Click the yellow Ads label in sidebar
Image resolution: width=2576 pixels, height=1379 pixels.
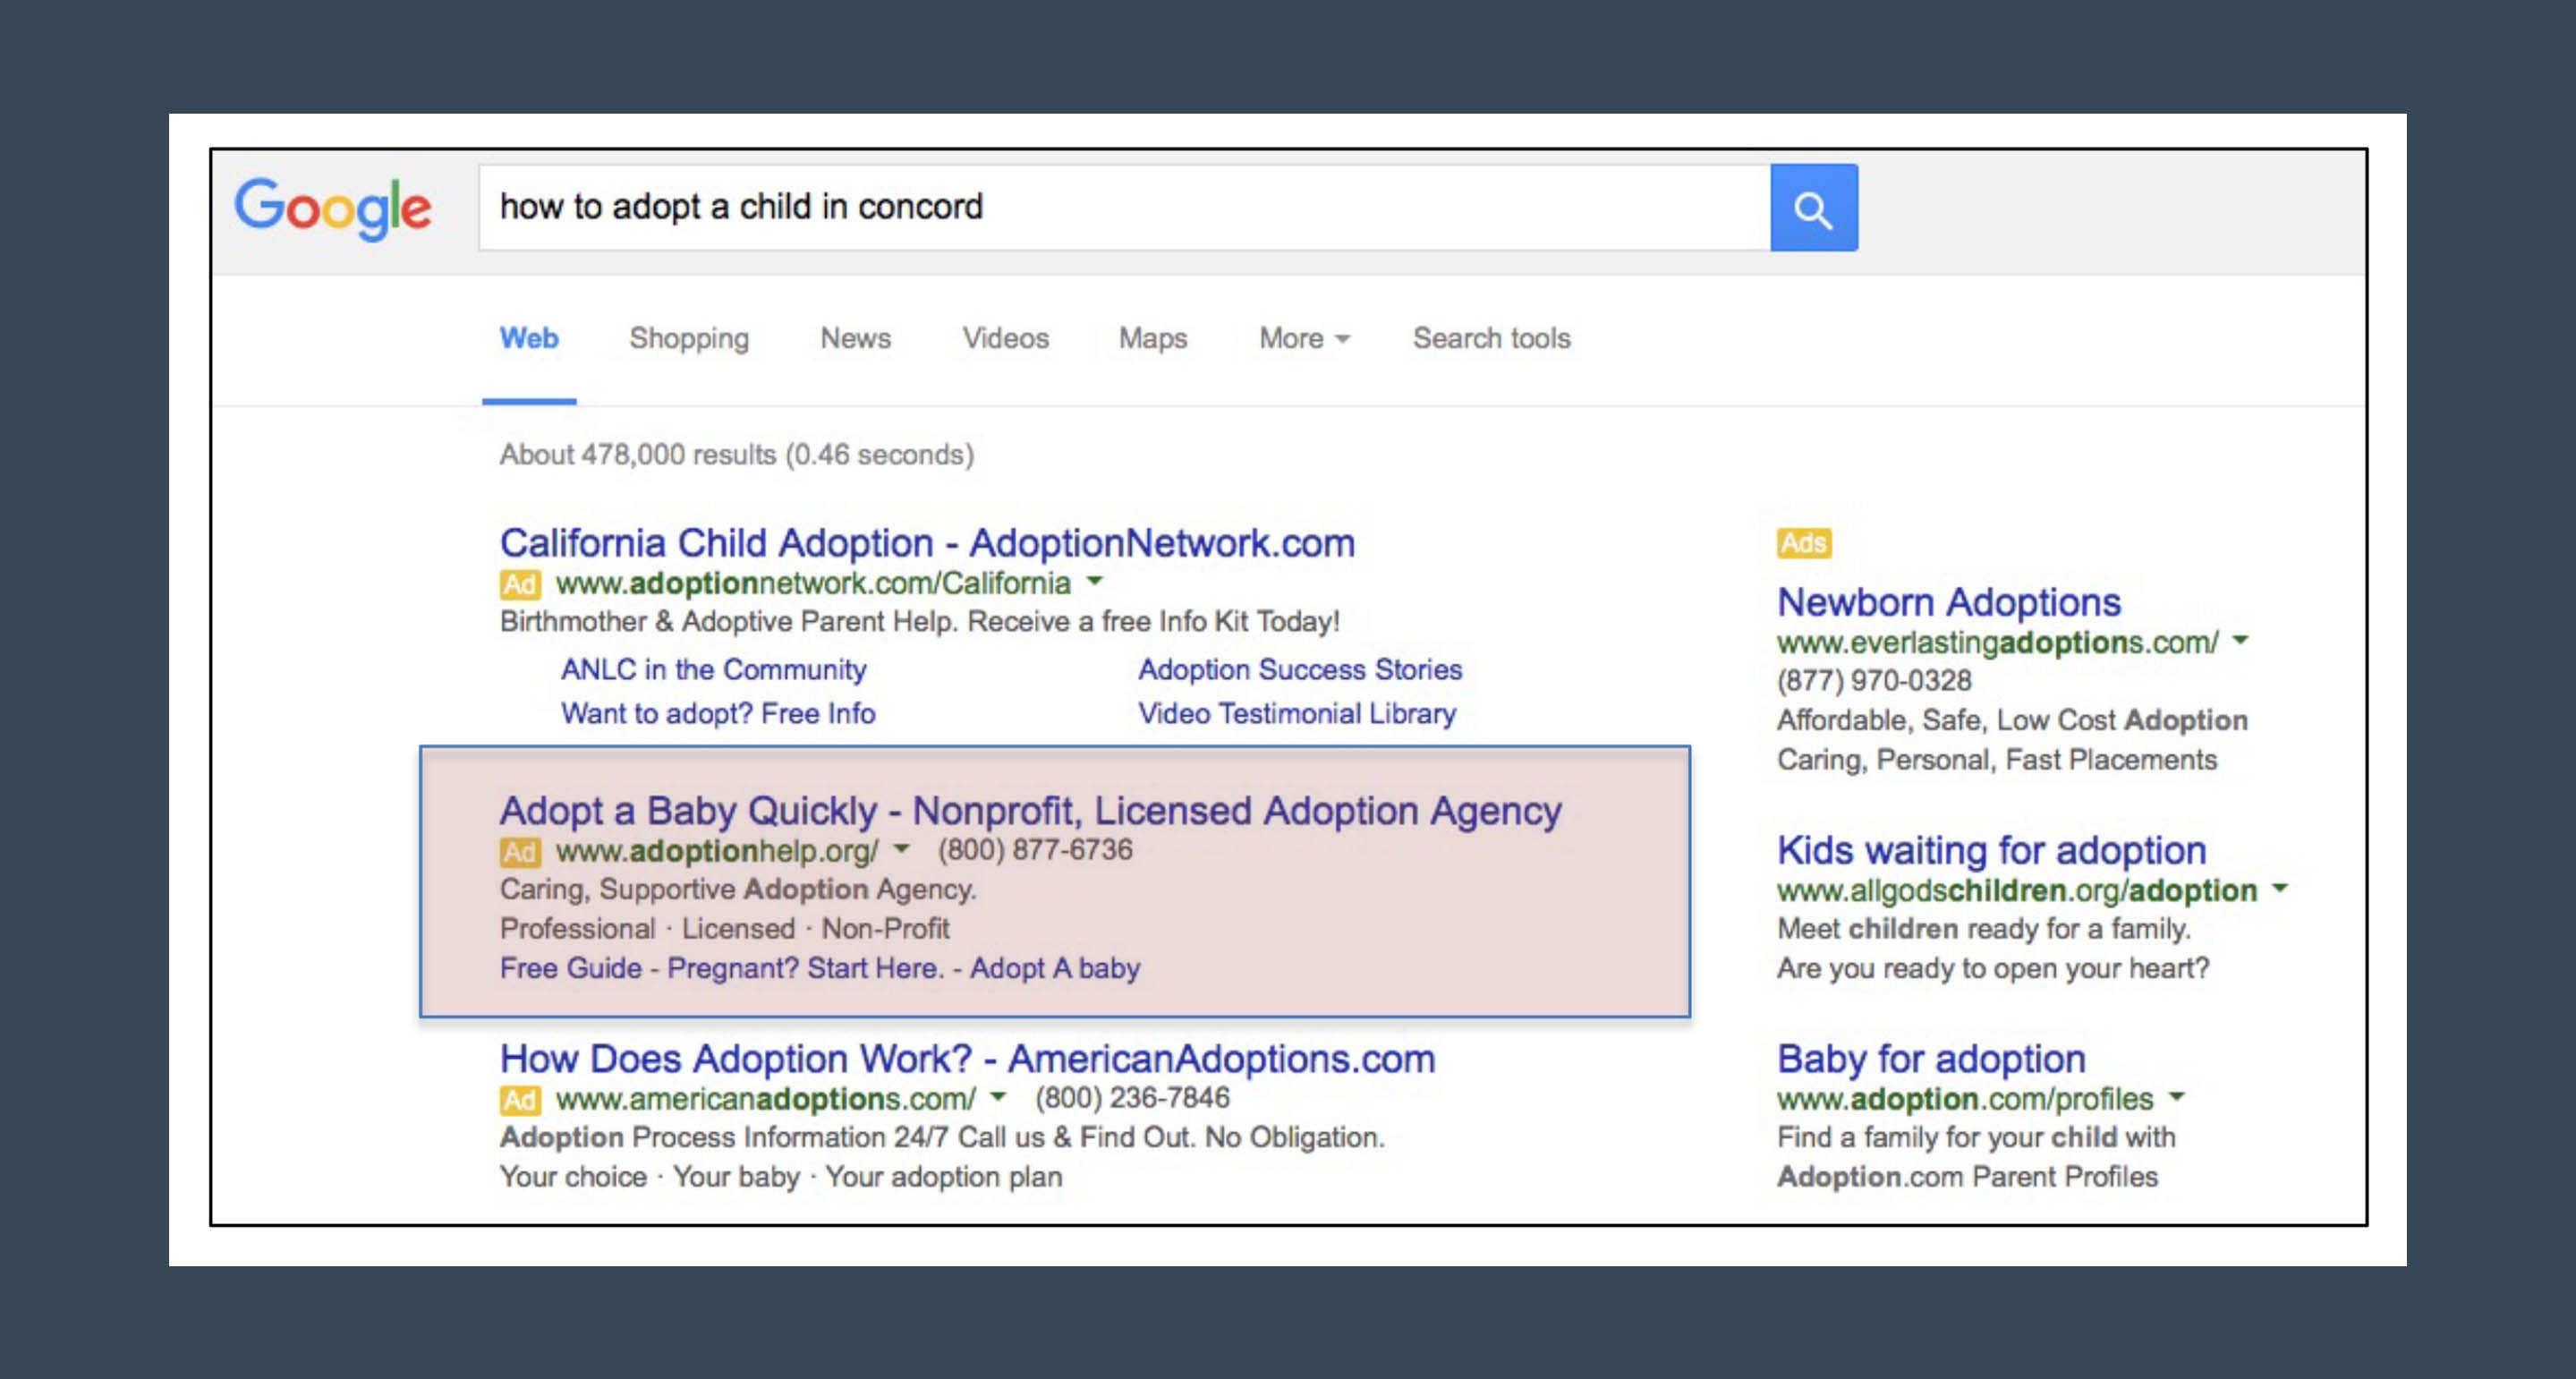point(1804,543)
